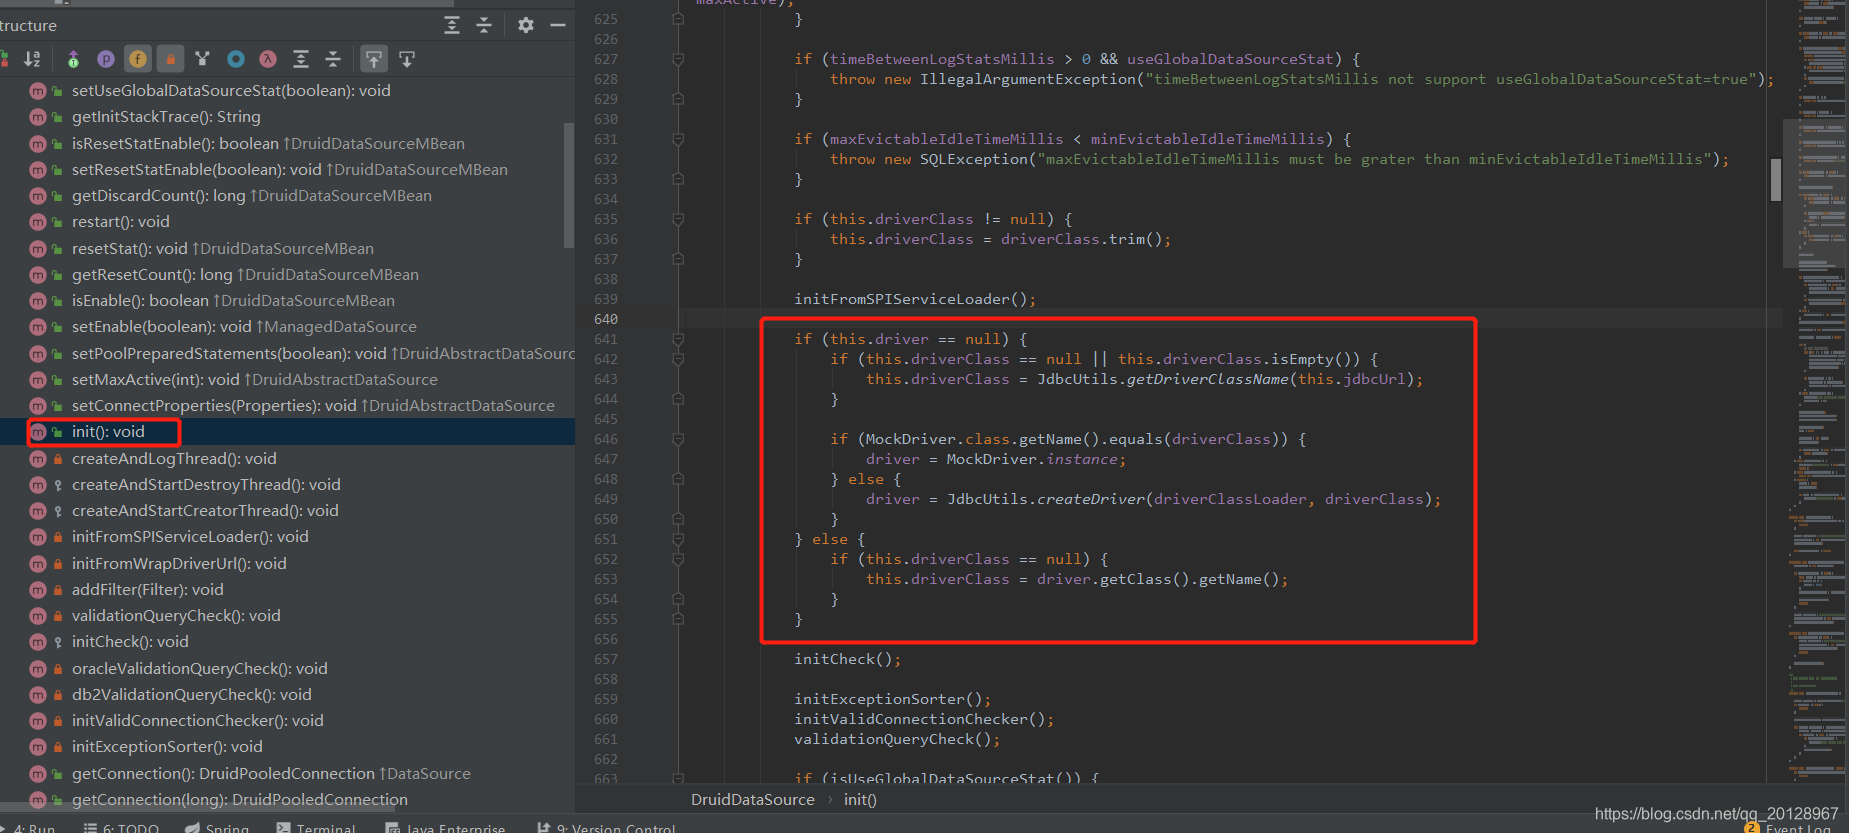
Task: Click lock icon beside addFilter(Filter): void
Action: click(58, 590)
